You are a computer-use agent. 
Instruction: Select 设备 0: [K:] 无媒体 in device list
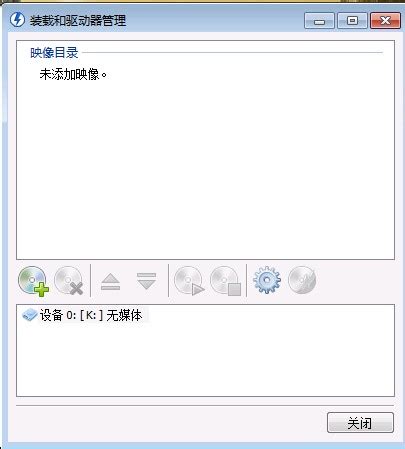(x=85, y=315)
